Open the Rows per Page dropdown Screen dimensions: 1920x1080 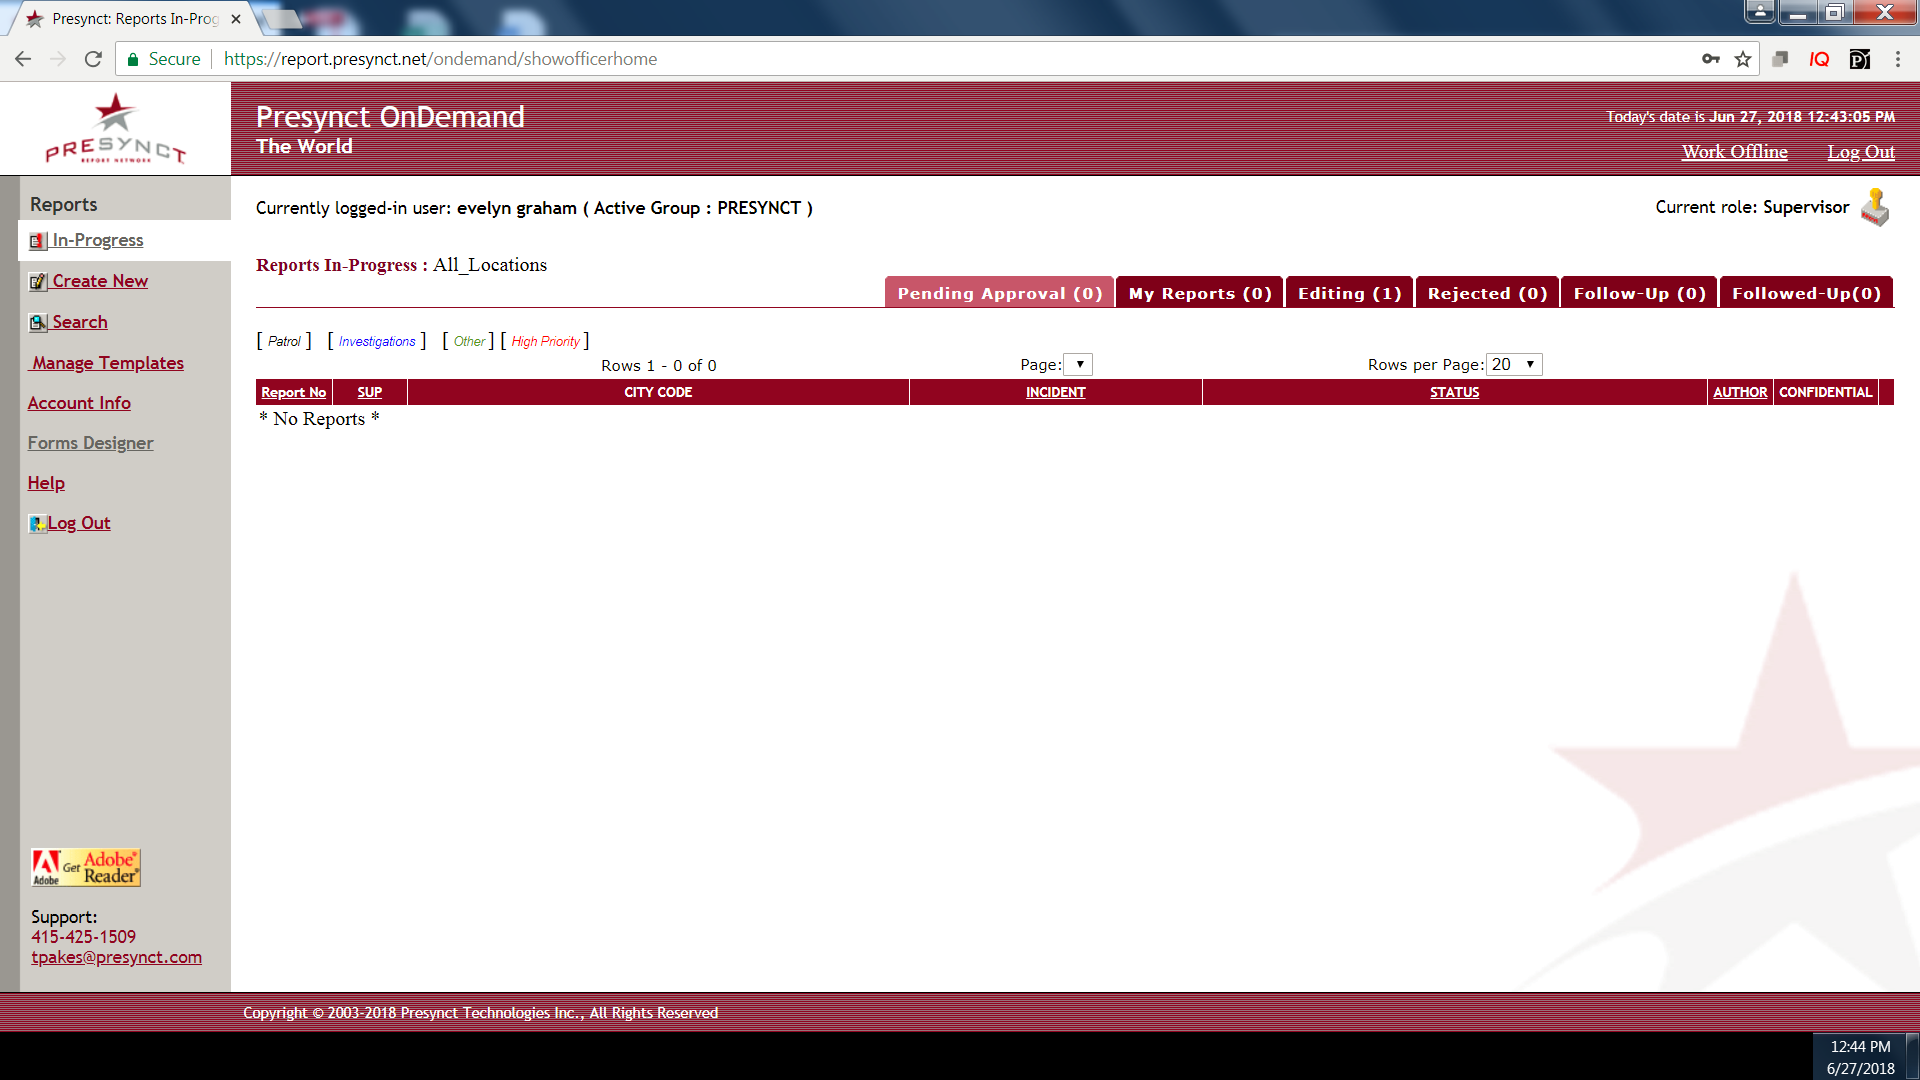(x=1514, y=365)
